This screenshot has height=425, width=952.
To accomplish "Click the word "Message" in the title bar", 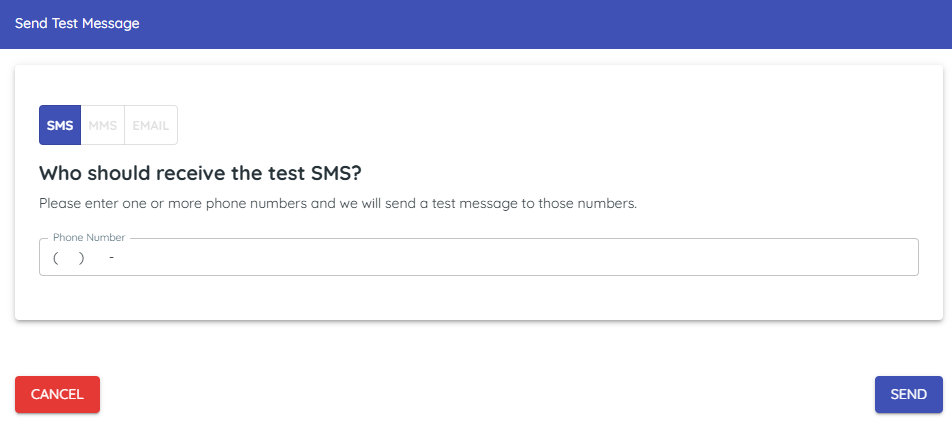I will tap(112, 23).
